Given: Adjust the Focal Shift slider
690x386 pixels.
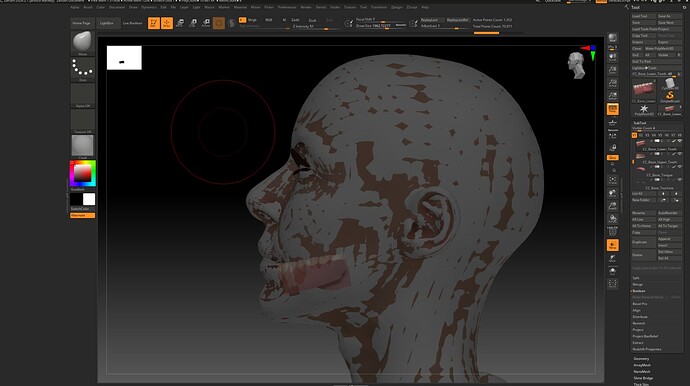Looking at the screenshot, I should pyautogui.click(x=381, y=20).
